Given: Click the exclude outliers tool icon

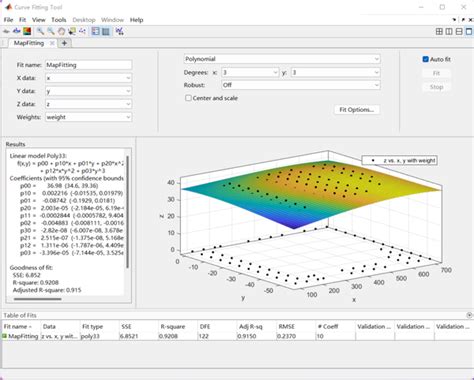Looking at the screenshot, I should coord(82,31).
